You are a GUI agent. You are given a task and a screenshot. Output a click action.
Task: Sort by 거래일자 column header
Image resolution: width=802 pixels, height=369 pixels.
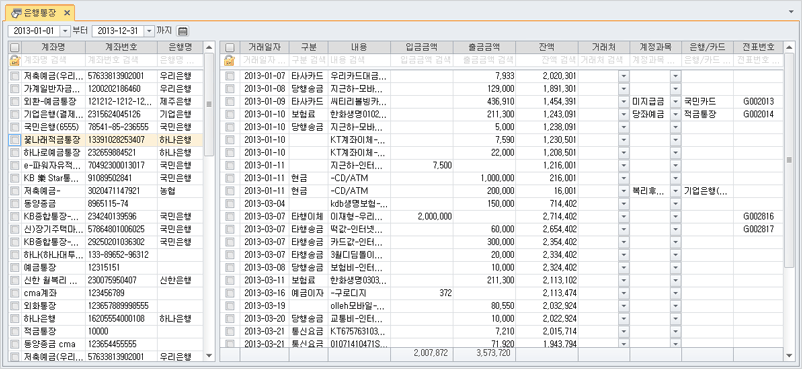pos(264,47)
